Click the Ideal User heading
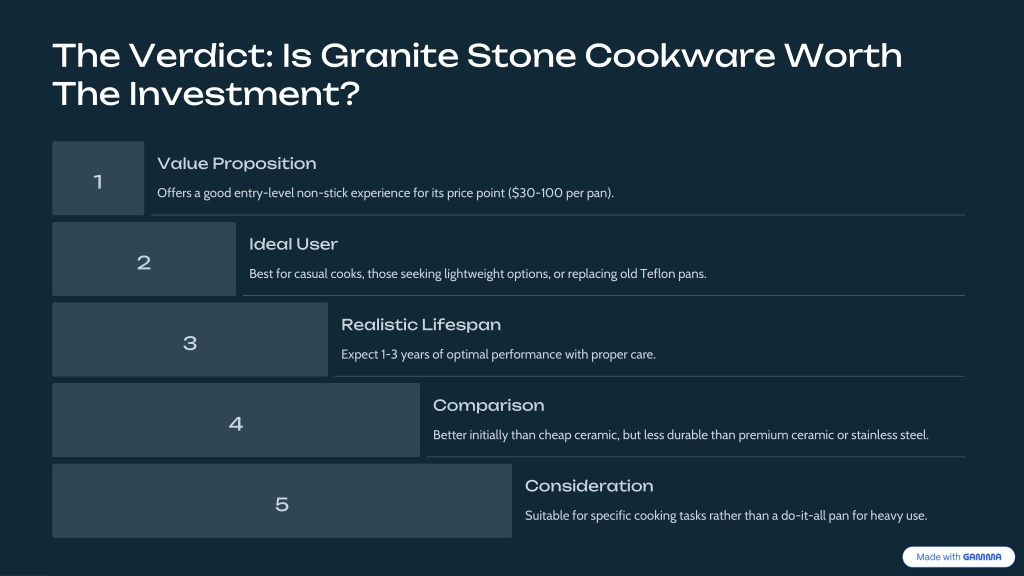Screen dimensions: 1024x576 click(293, 244)
